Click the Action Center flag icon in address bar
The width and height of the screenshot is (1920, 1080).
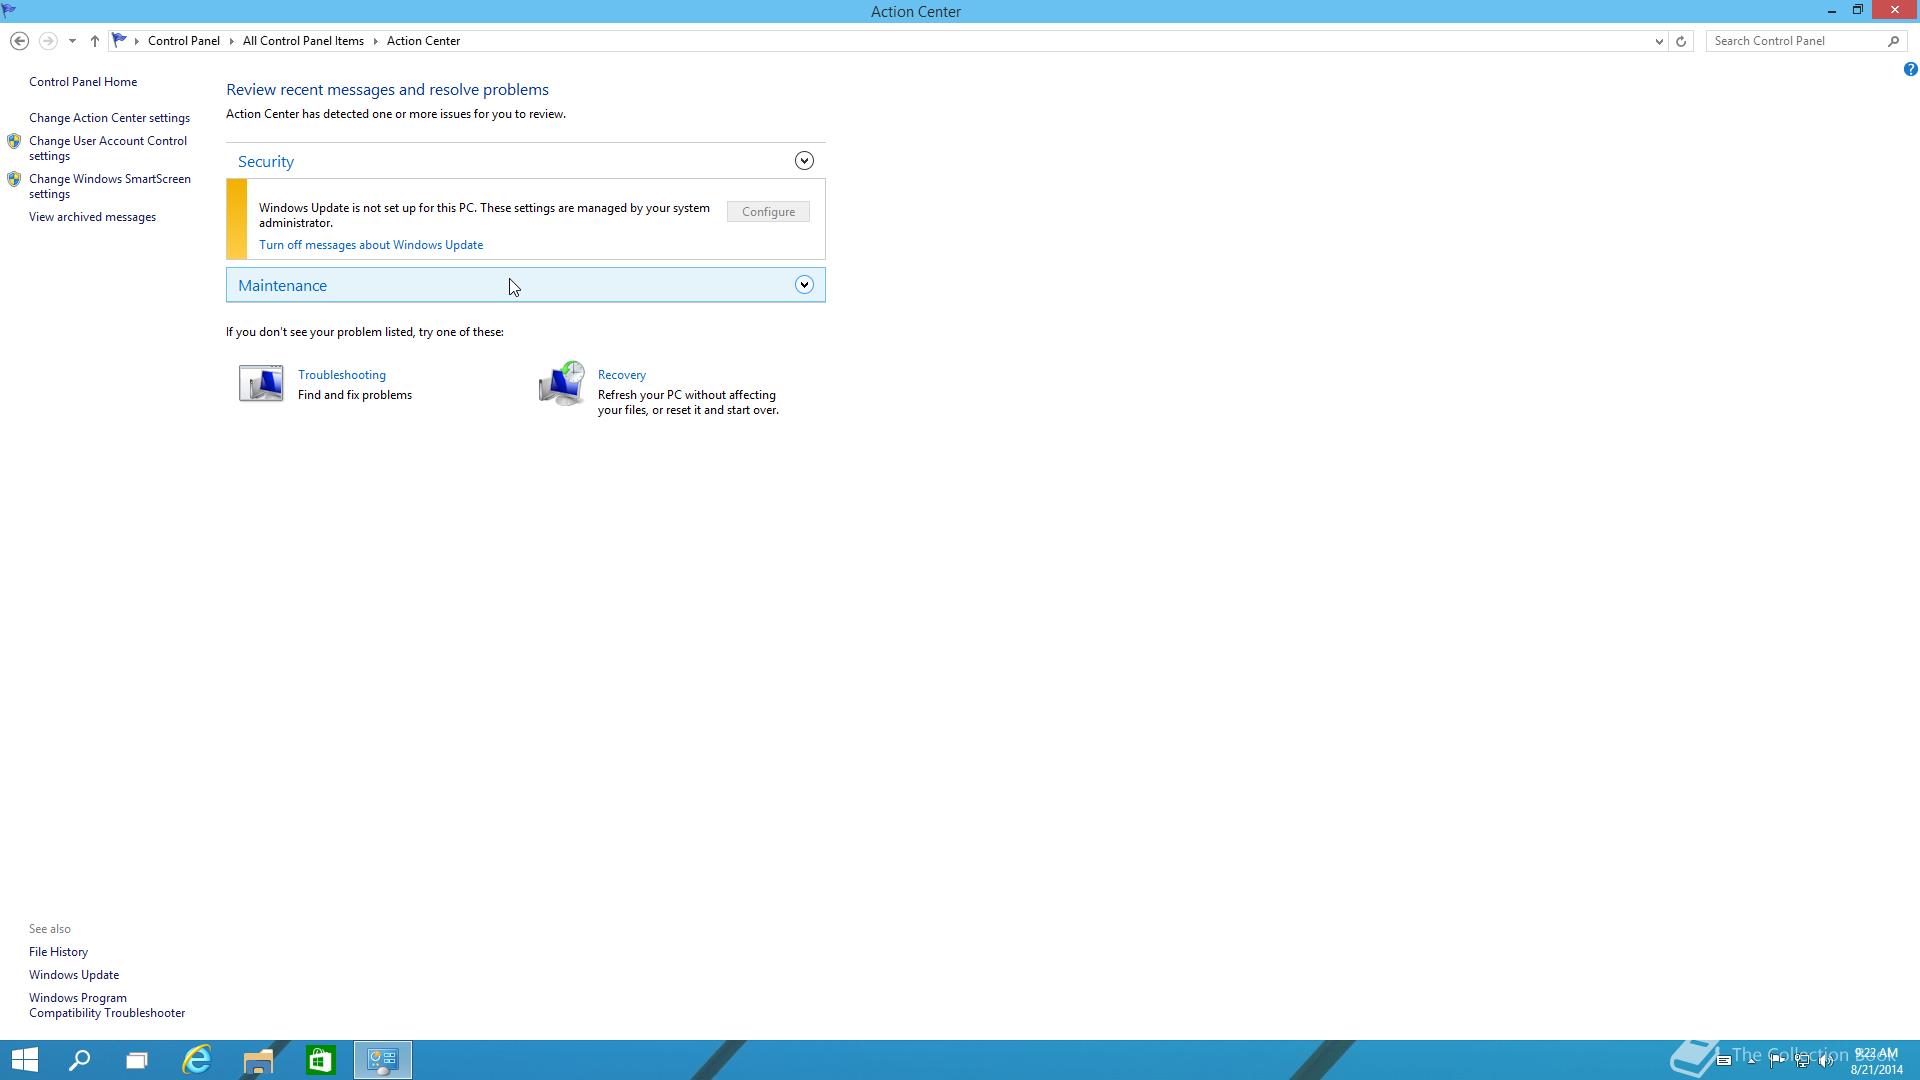tap(119, 40)
